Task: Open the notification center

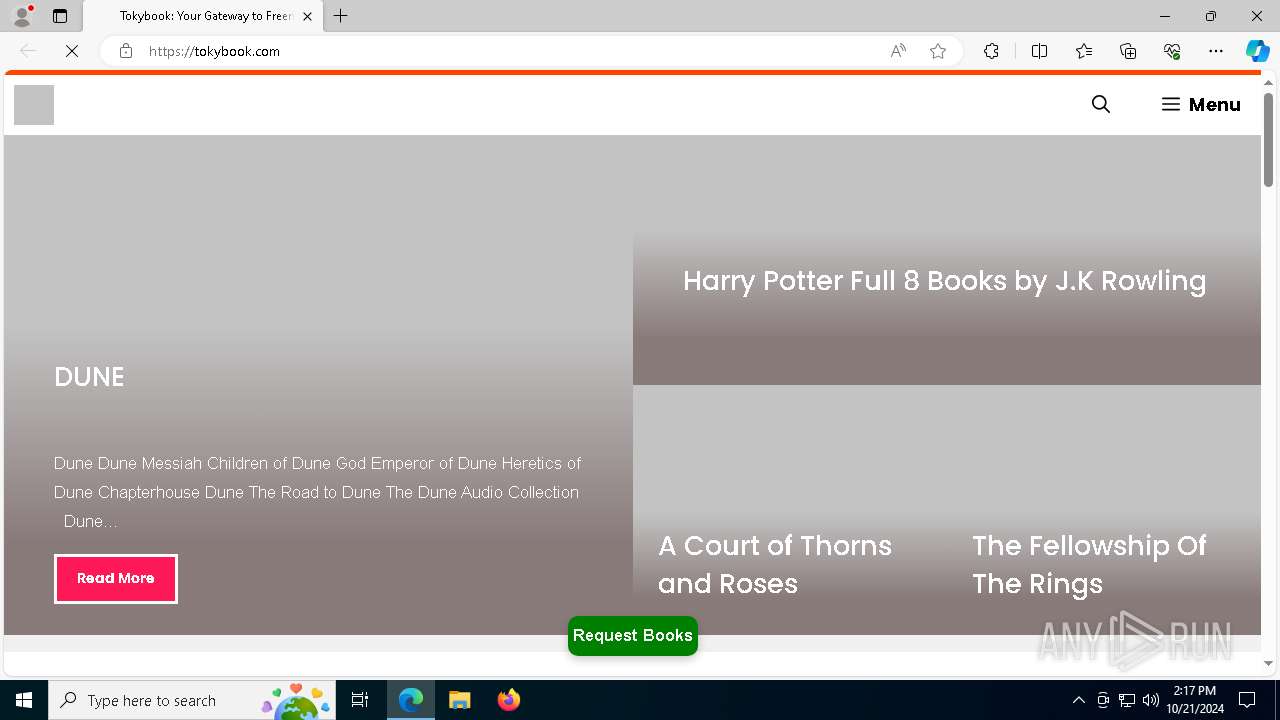Action: (1247, 700)
